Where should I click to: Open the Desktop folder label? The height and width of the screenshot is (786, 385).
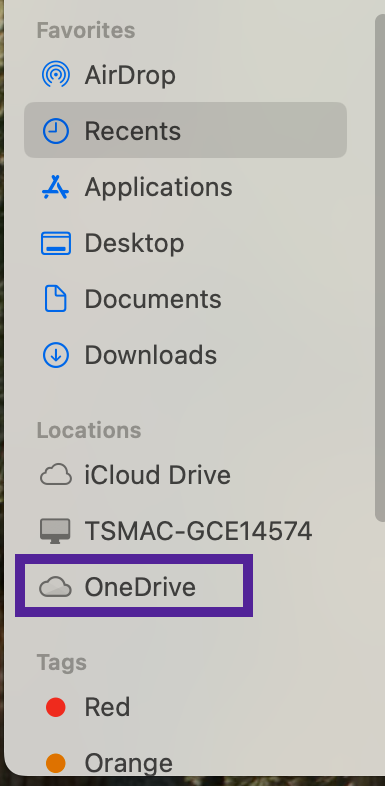pyautogui.click(x=134, y=243)
